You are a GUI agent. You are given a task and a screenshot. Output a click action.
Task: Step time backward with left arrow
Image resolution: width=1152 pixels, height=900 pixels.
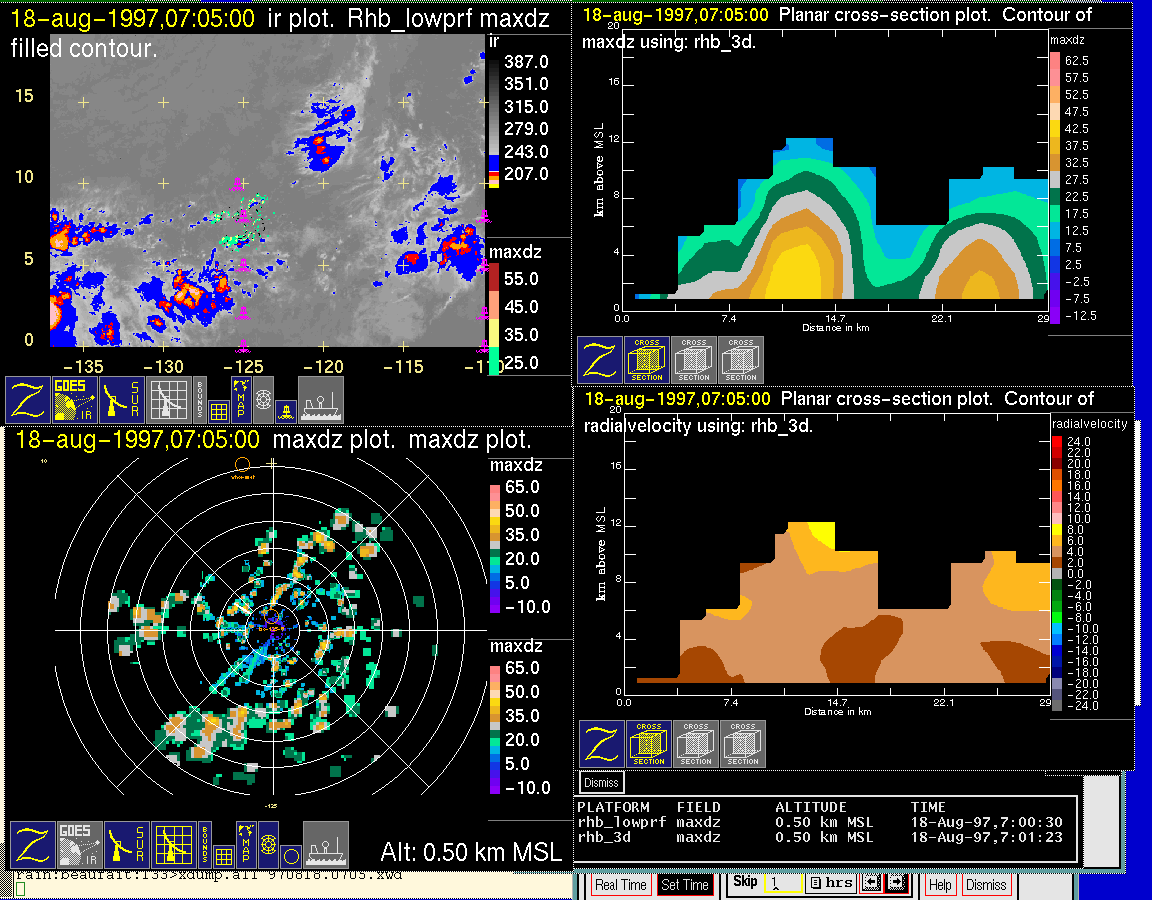(870, 884)
